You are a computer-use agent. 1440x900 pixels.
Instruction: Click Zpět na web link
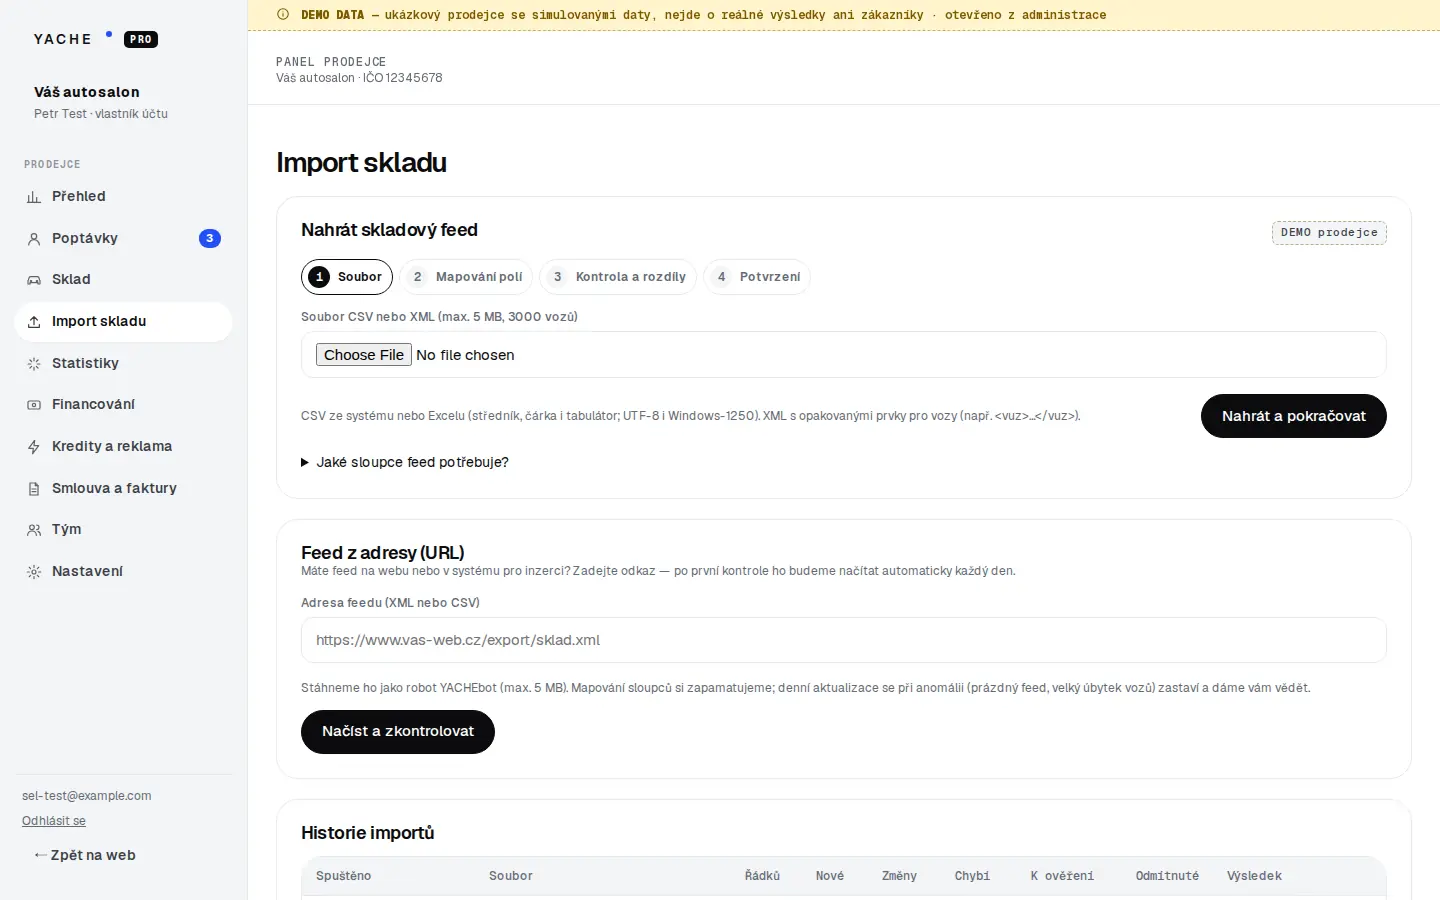click(x=85, y=855)
